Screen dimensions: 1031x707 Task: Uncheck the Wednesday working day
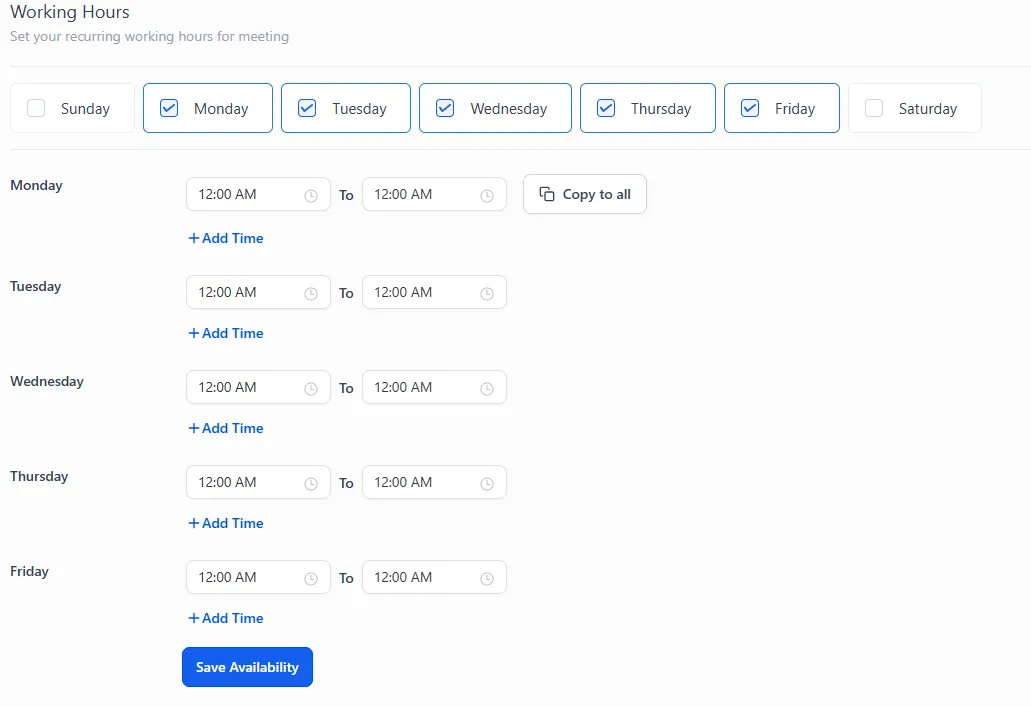446,108
